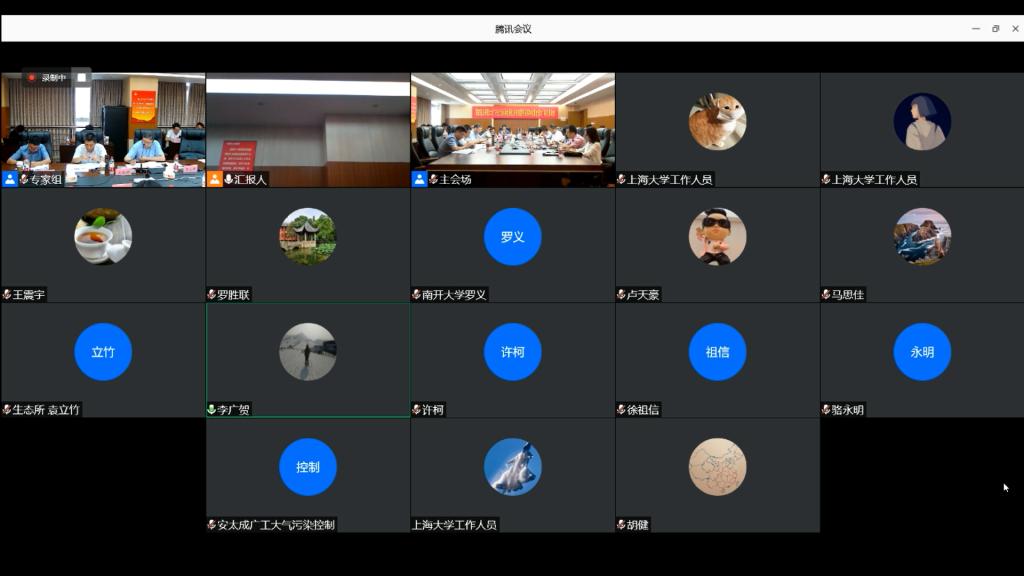
Task: Select the 专家组 video tile
Action: pyautogui.click(x=103, y=125)
